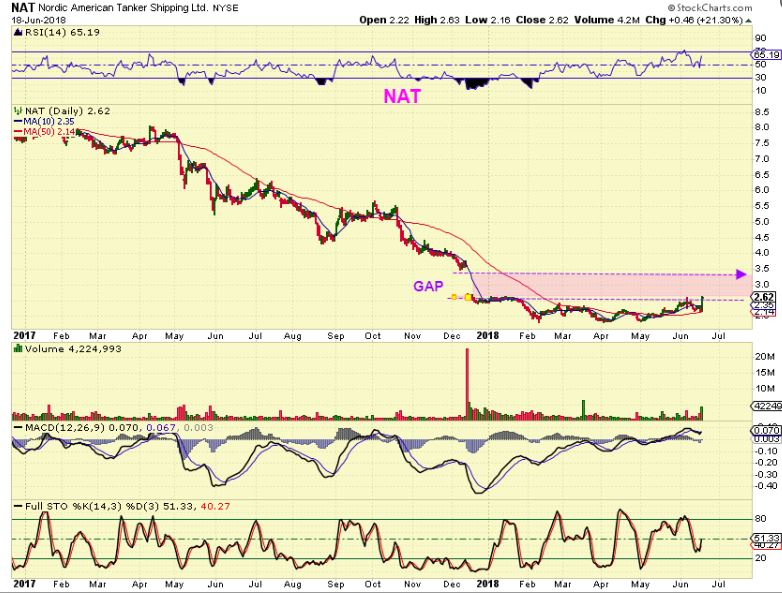Click the High 2.63 value
Image resolution: width=782 pixels, height=593 pixels.
(x=437, y=20)
